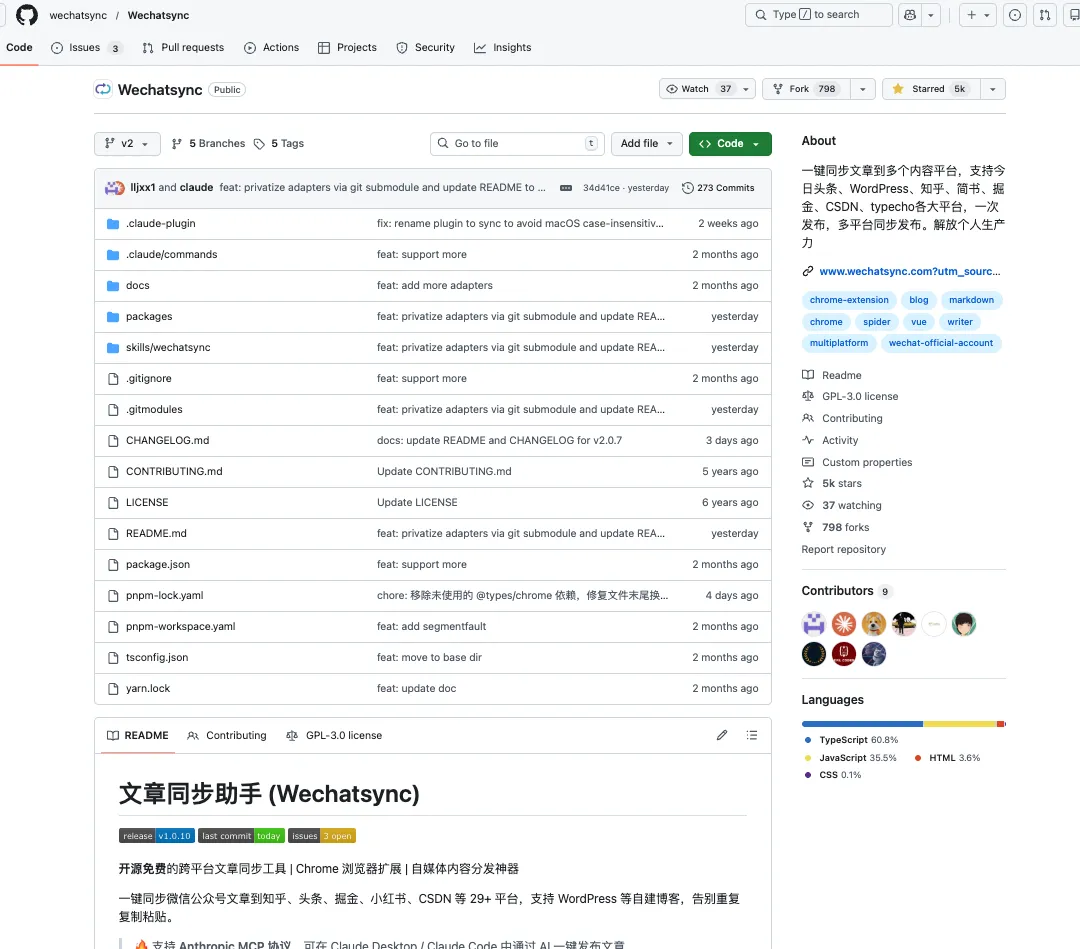Open the 273 Commits history
Image resolution: width=1080 pixels, height=949 pixels.
point(718,188)
